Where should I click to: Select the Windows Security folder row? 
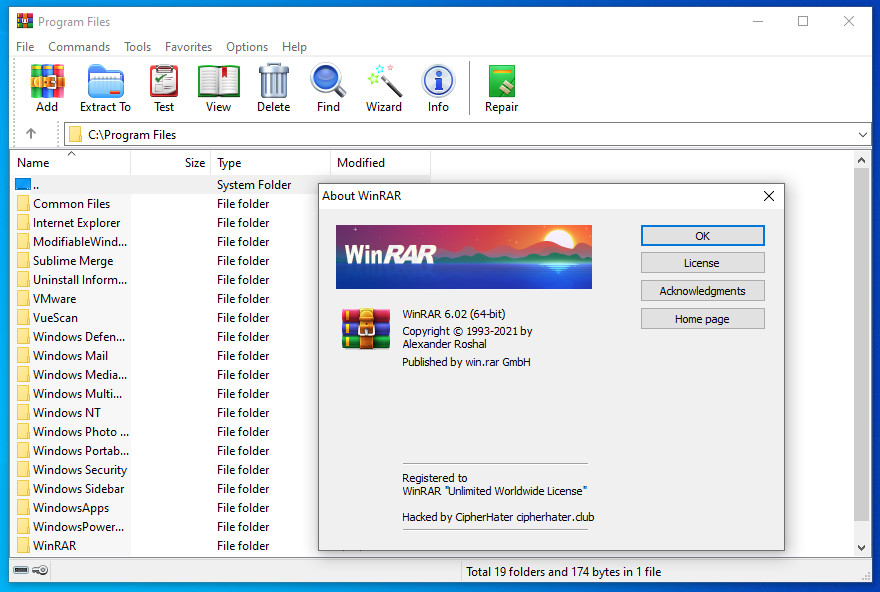(72, 470)
